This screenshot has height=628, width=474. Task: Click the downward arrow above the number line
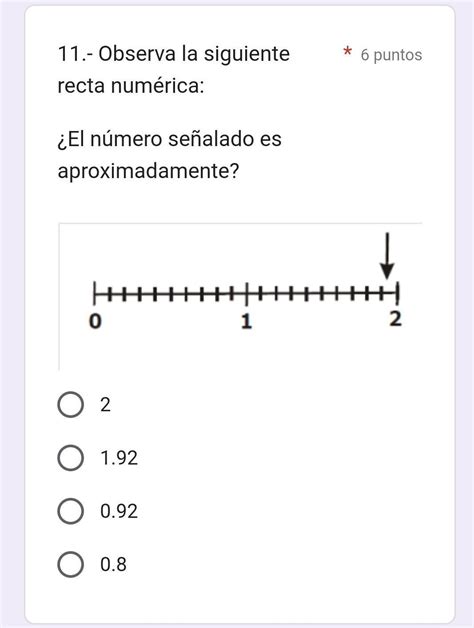point(387,256)
